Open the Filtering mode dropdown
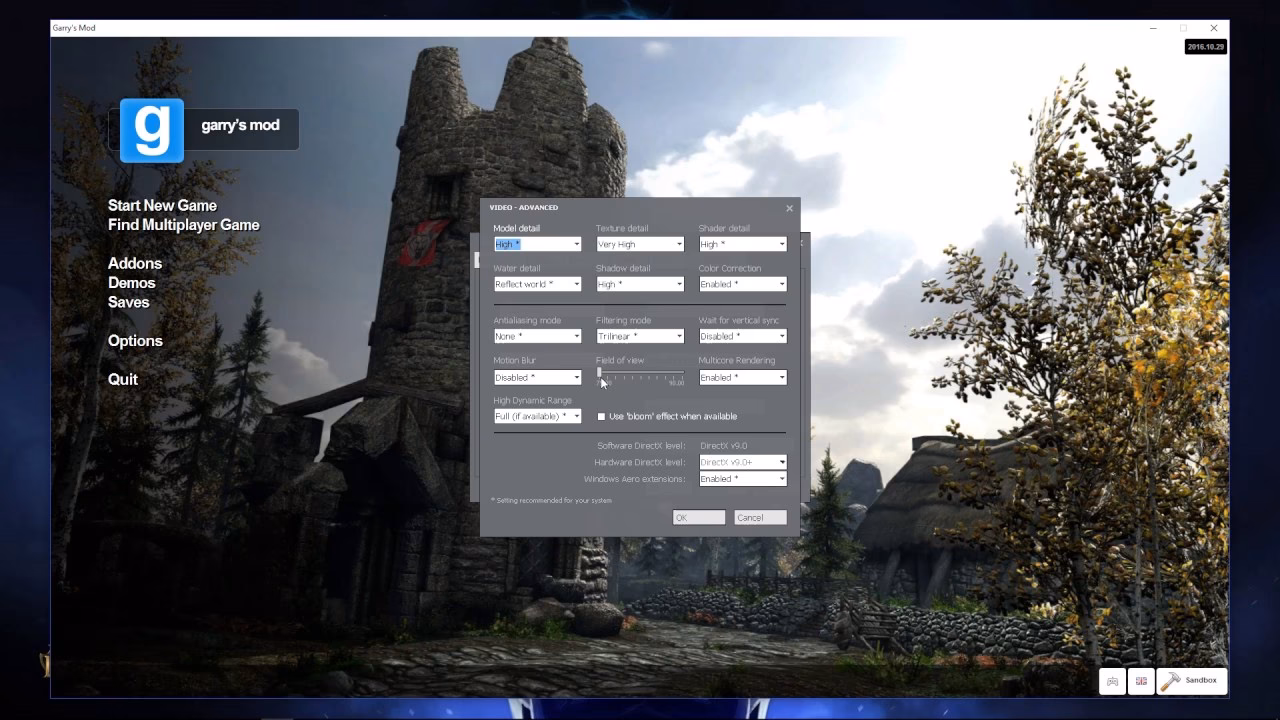This screenshot has width=1280, height=720. pyautogui.click(x=640, y=336)
